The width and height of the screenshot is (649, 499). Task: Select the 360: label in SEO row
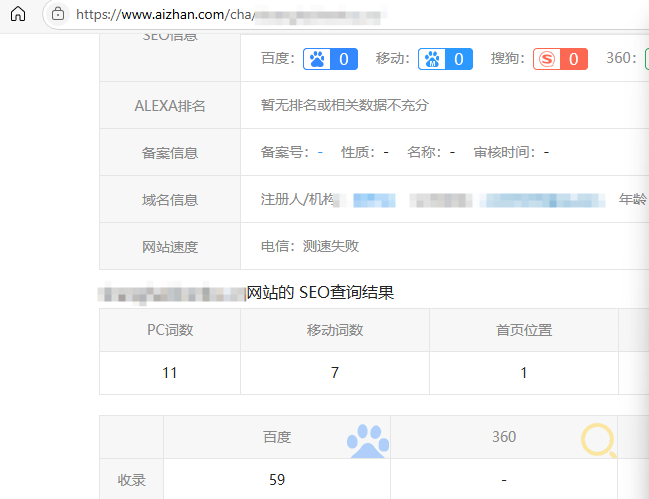pyautogui.click(x=621, y=58)
